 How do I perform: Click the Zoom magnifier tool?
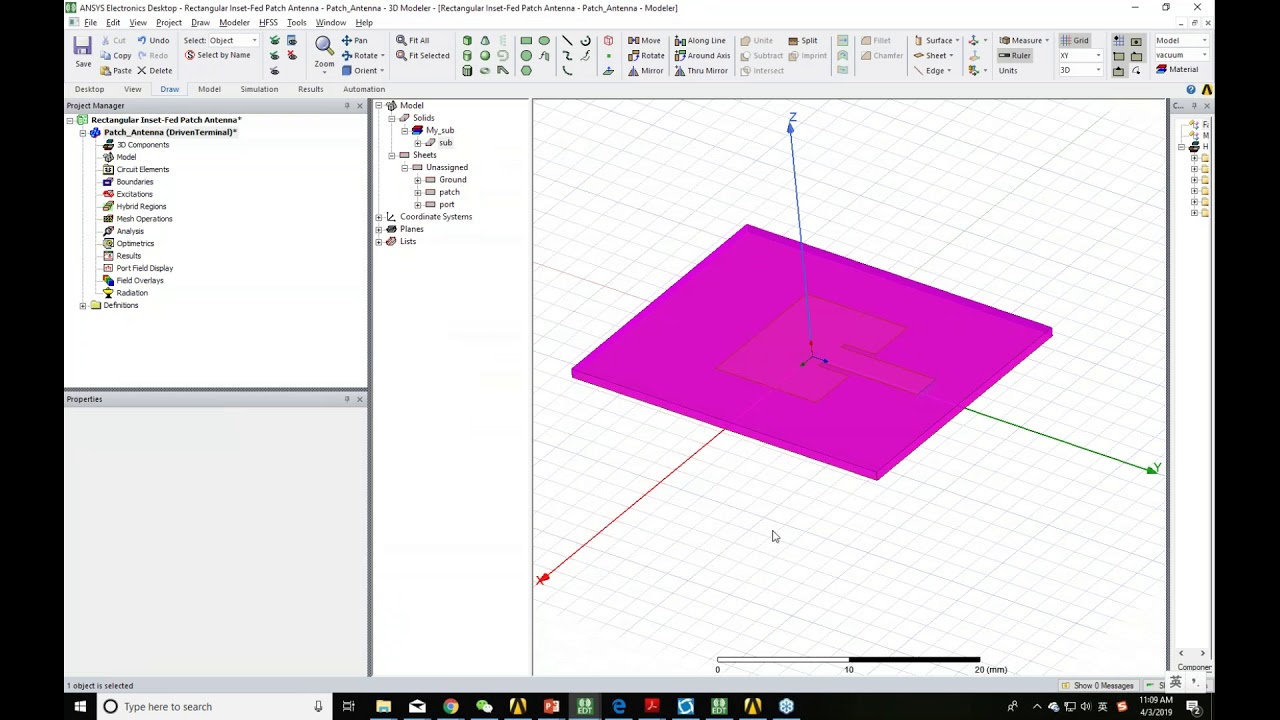(x=324, y=46)
